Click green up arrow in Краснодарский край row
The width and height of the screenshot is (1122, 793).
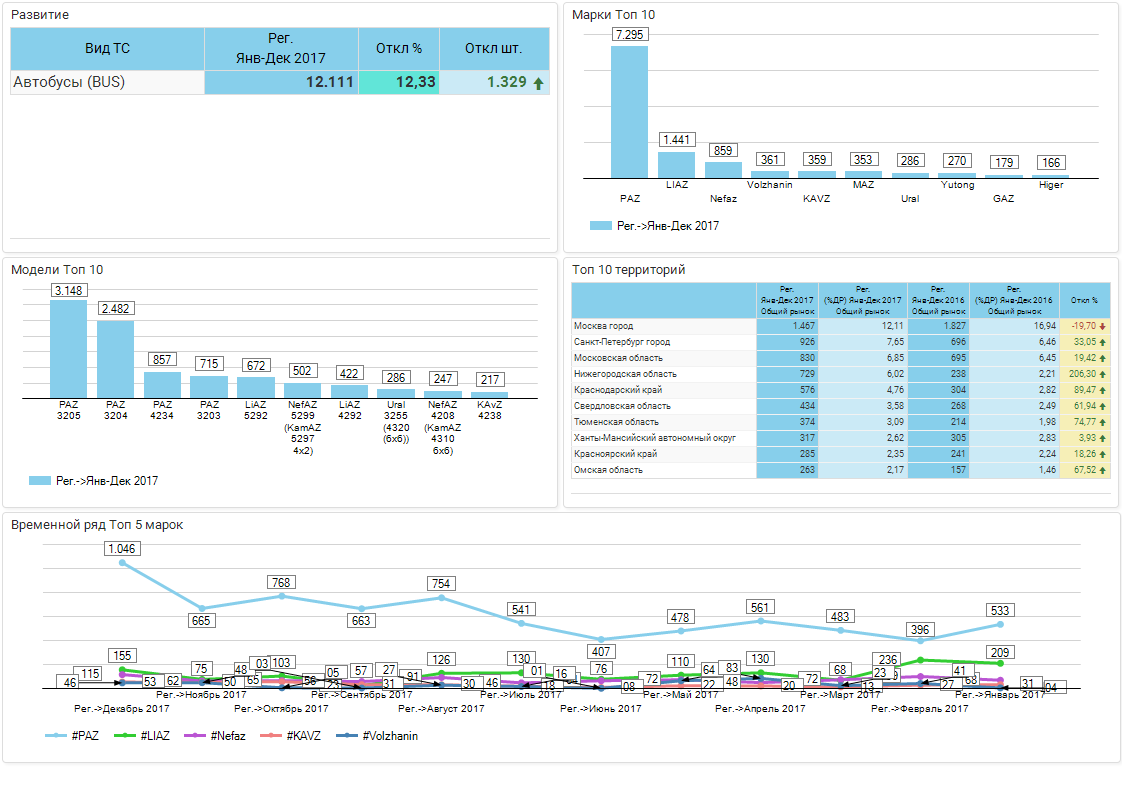tap(1102, 390)
